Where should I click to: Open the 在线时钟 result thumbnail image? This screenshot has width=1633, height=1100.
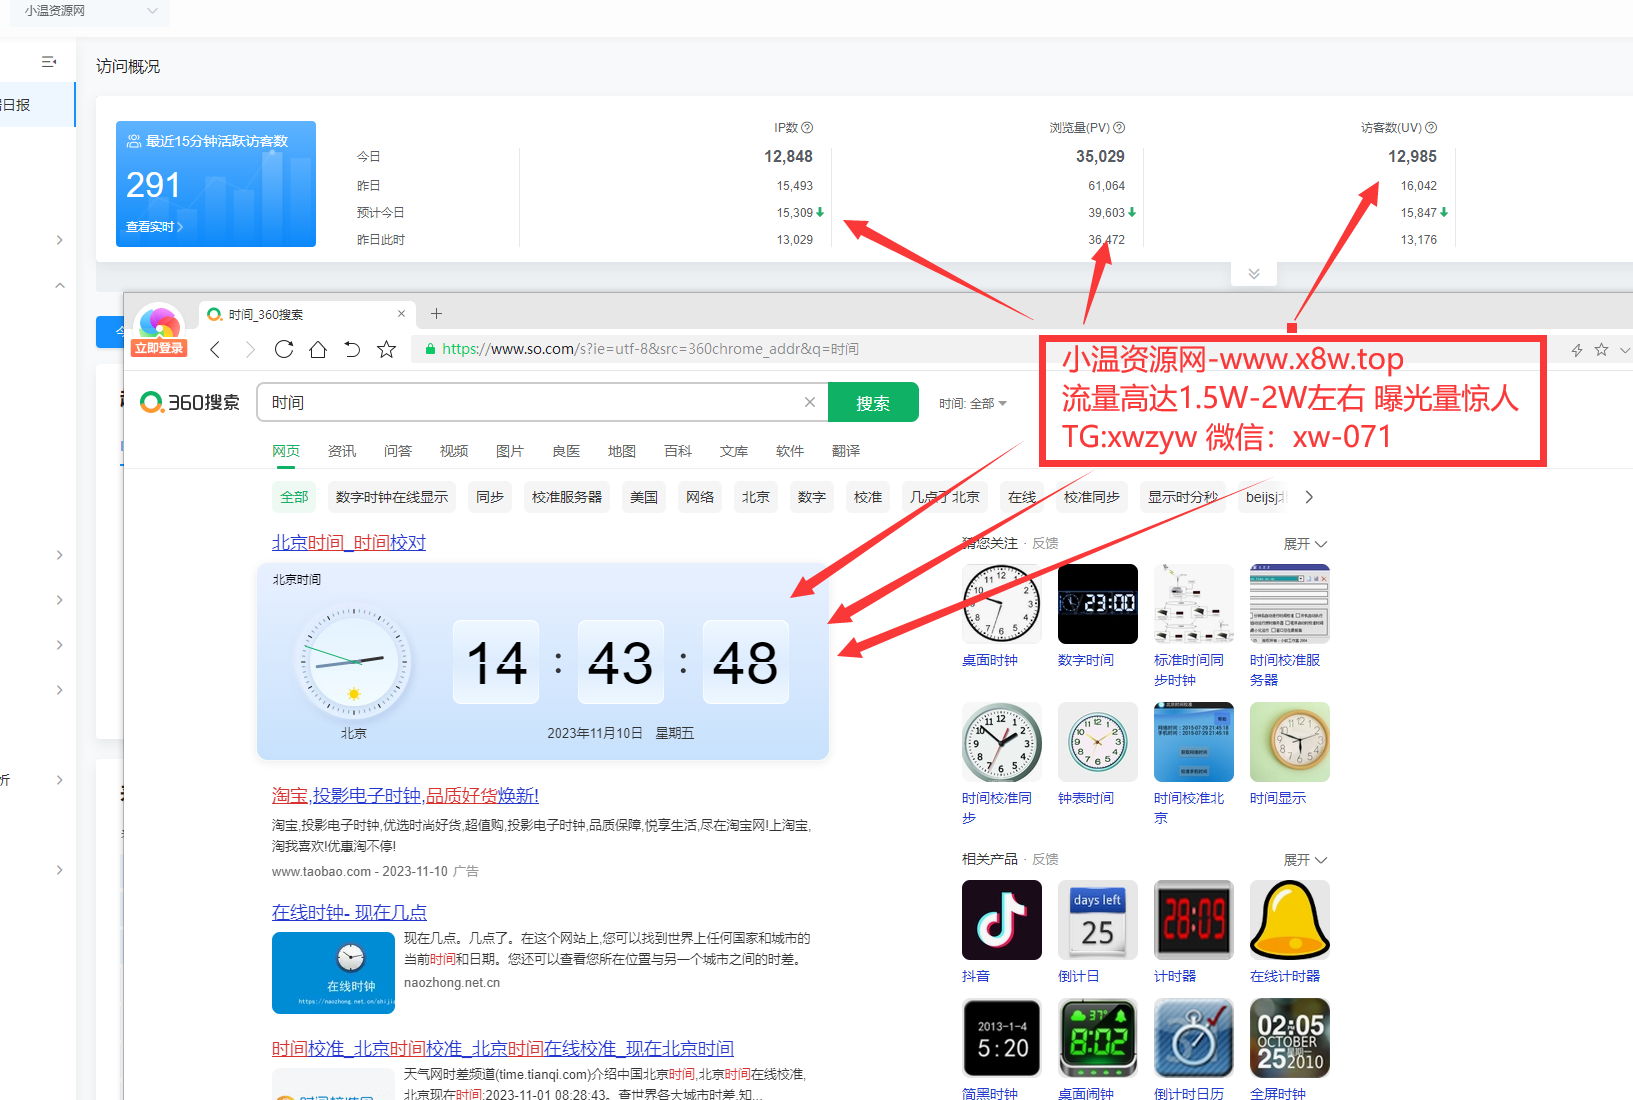(333, 973)
